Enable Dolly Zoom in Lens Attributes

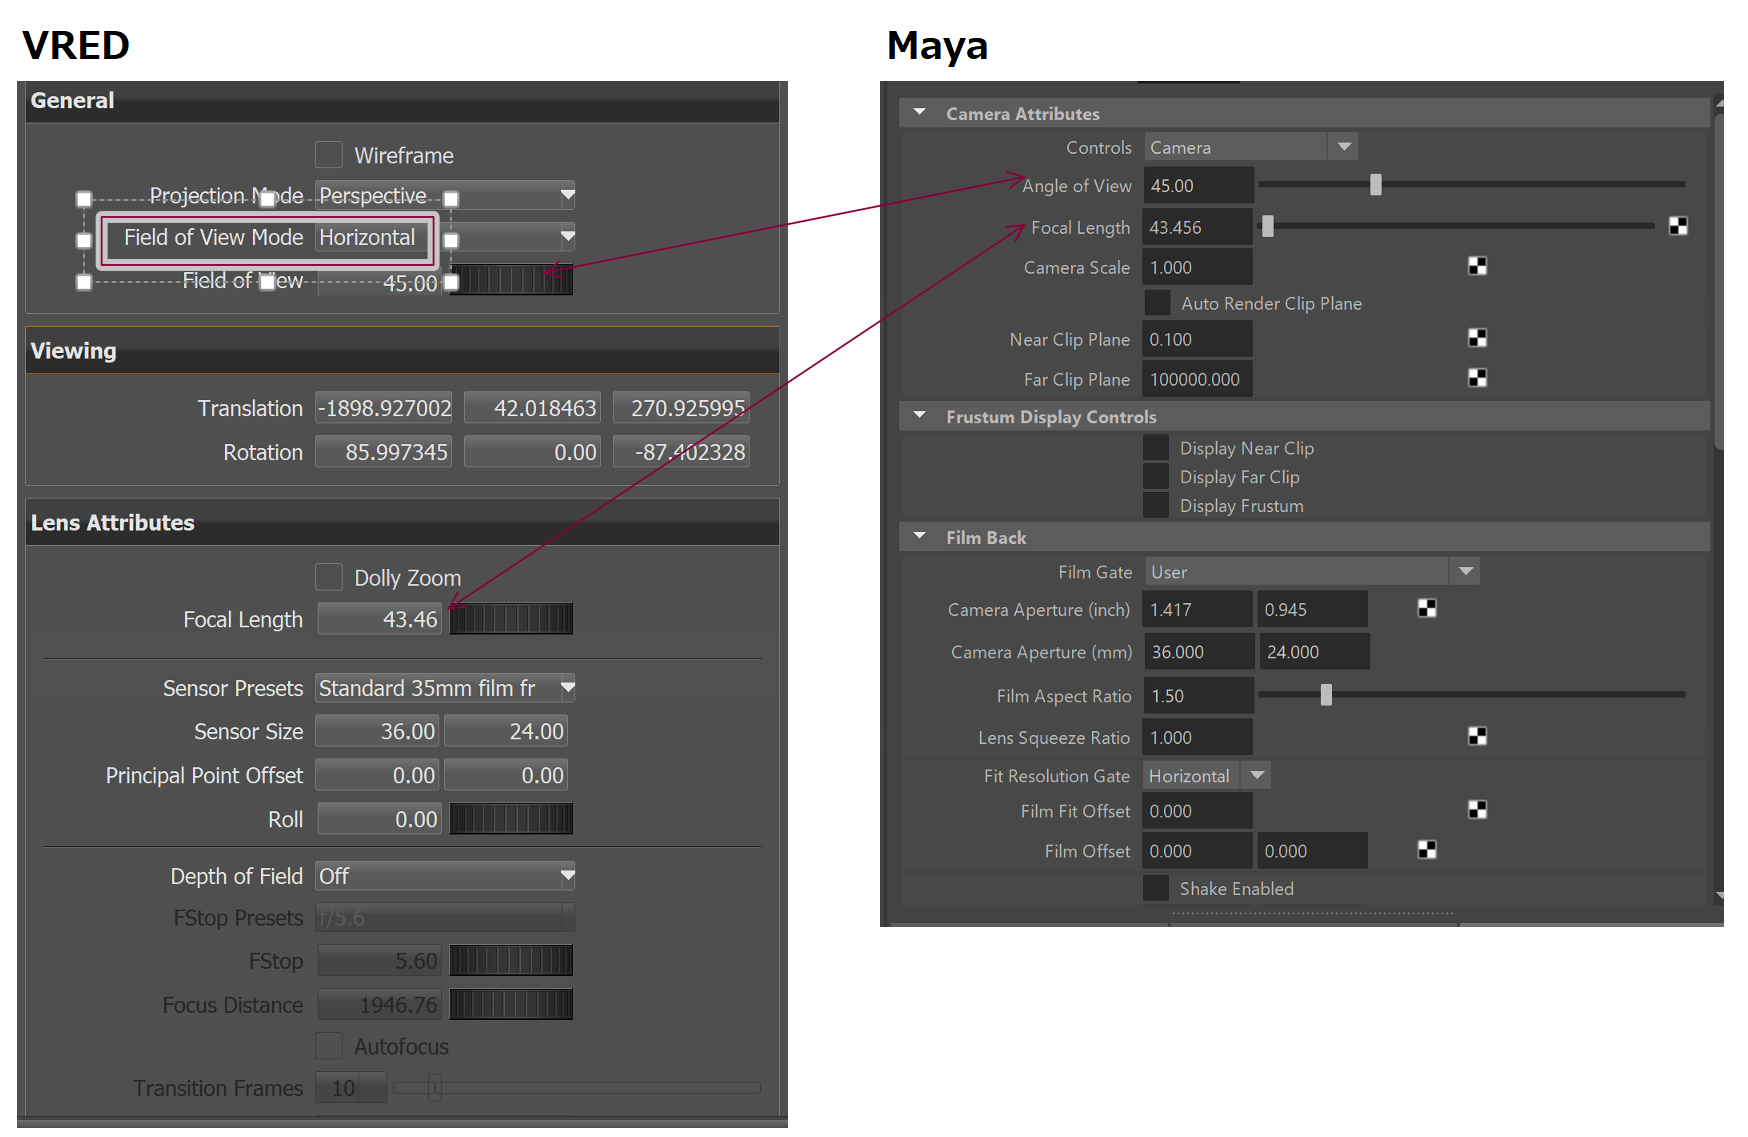coord(329,577)
